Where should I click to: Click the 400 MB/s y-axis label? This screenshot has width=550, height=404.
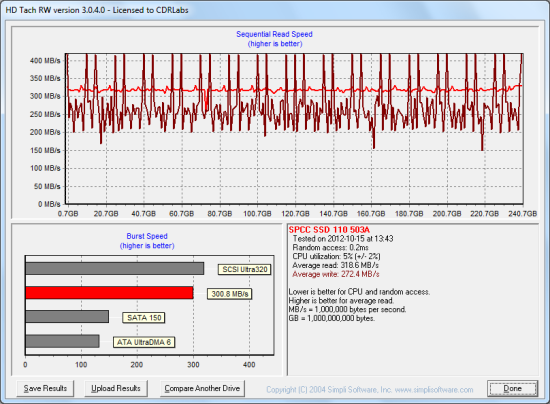click(45, 60)
